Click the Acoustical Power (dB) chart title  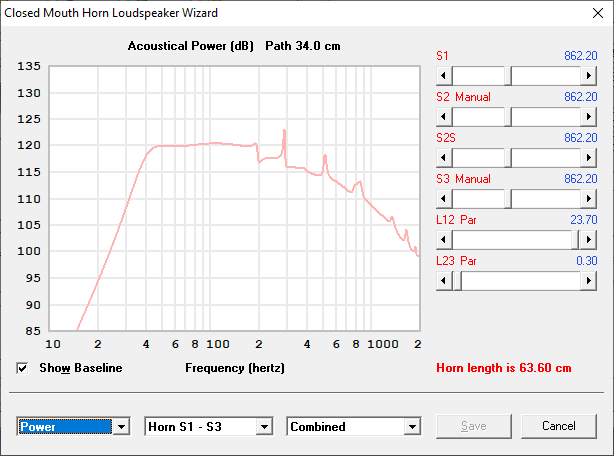191,46
